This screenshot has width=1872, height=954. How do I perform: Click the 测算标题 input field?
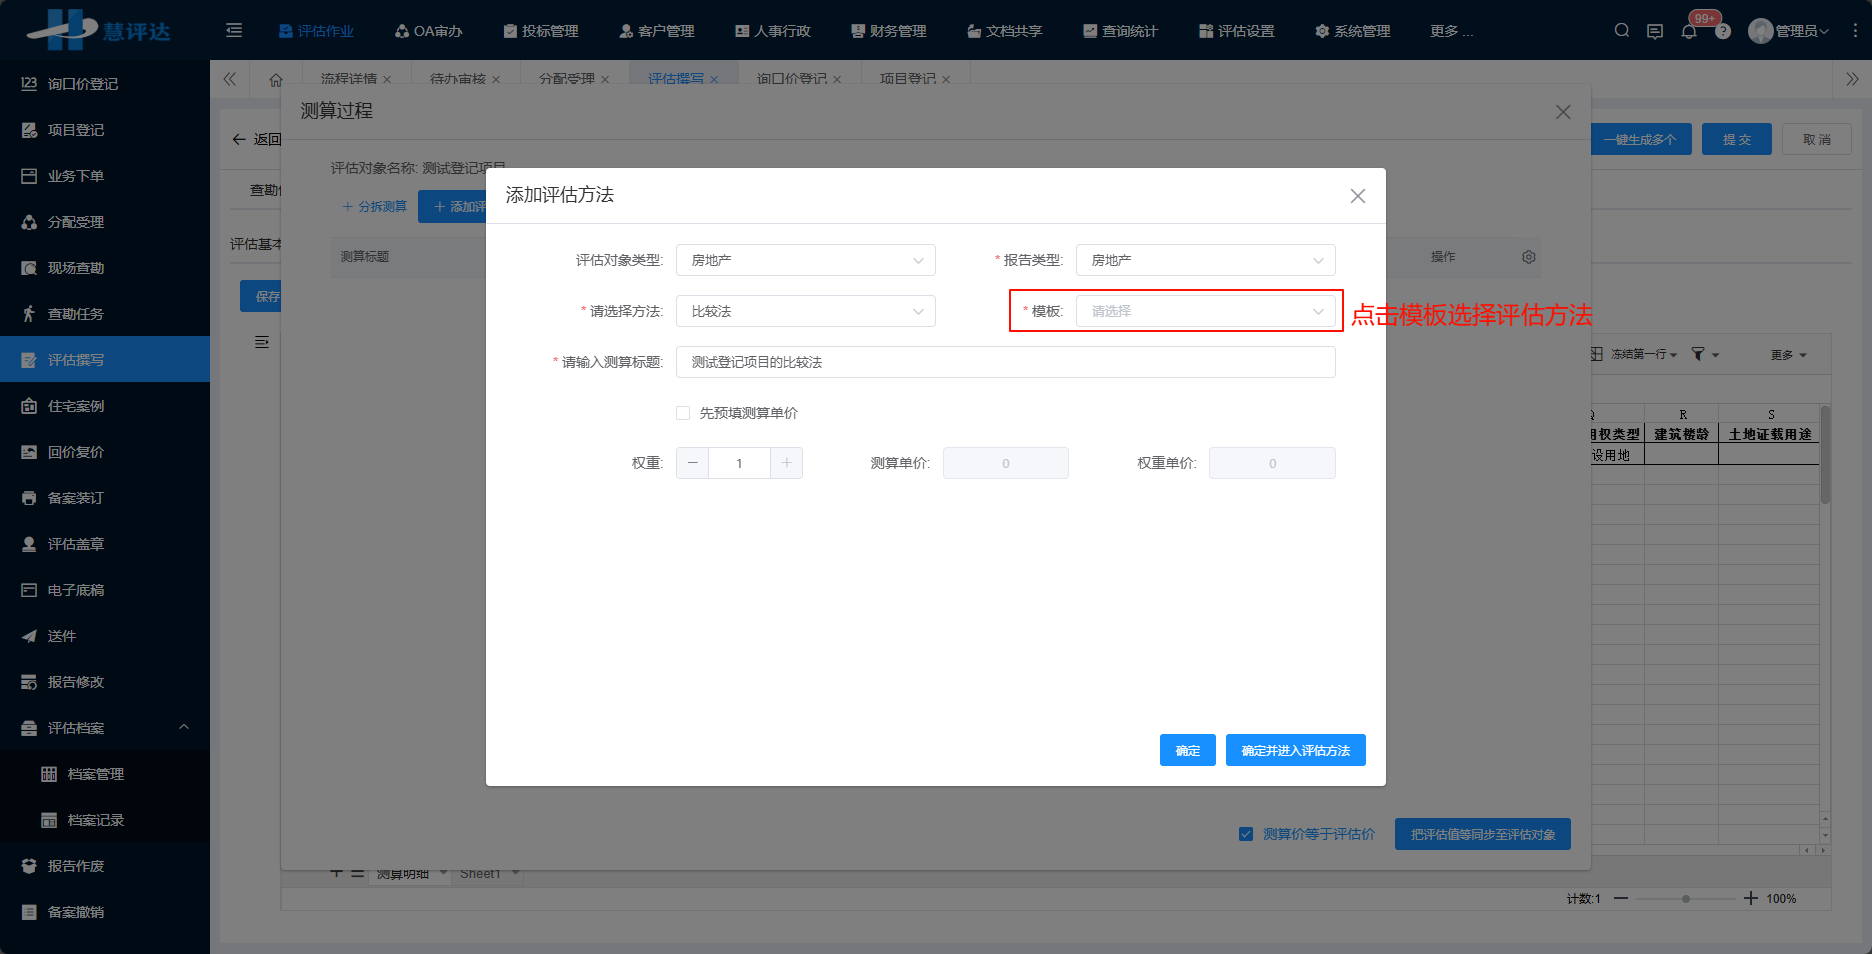coord(1005,362)
